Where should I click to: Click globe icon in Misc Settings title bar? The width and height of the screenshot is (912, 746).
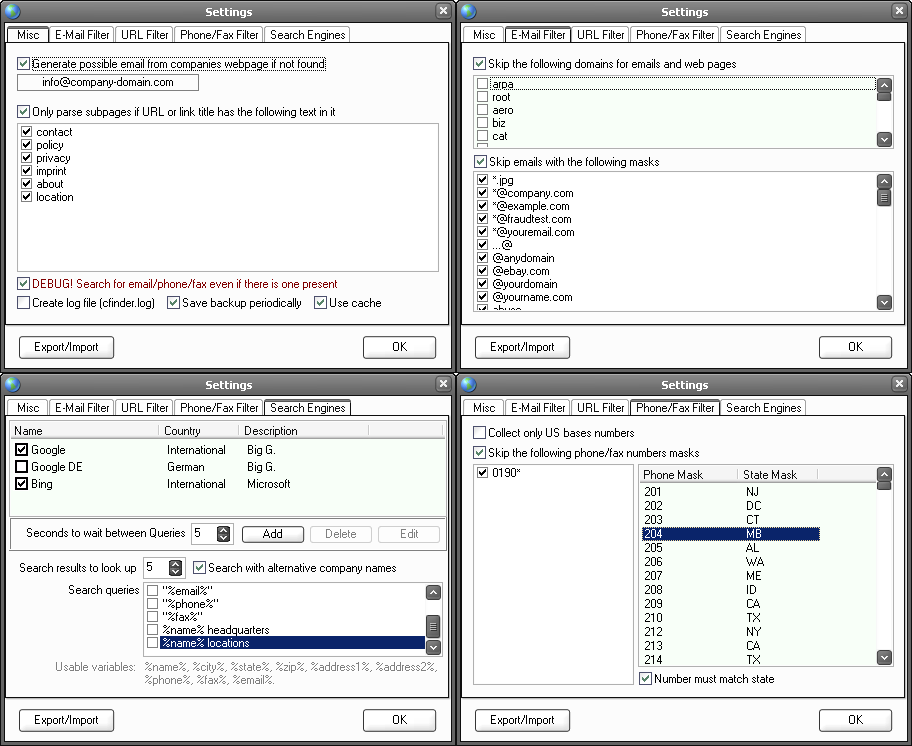[12, 11]
